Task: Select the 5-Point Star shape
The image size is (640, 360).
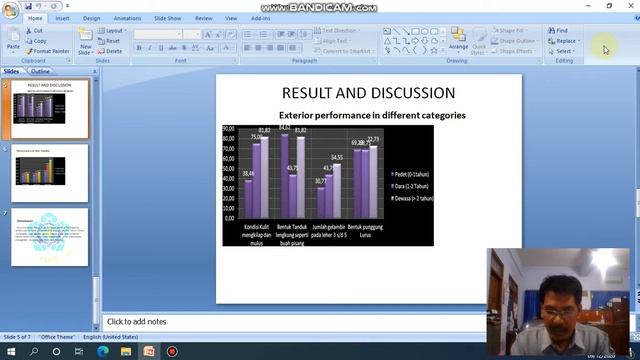Action: point(434,51)
